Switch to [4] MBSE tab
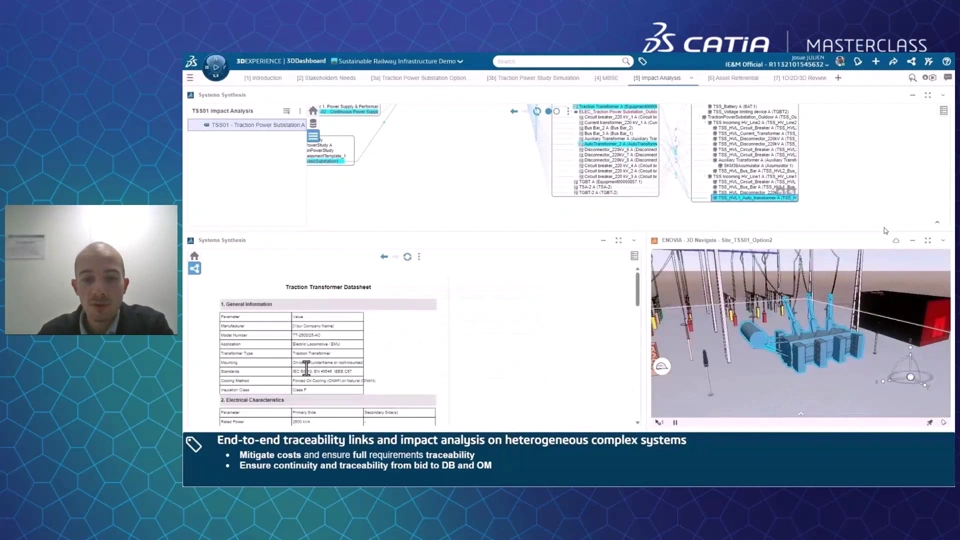Image resolution: width=960 pixels, height=540 pixels. point(606,78)
